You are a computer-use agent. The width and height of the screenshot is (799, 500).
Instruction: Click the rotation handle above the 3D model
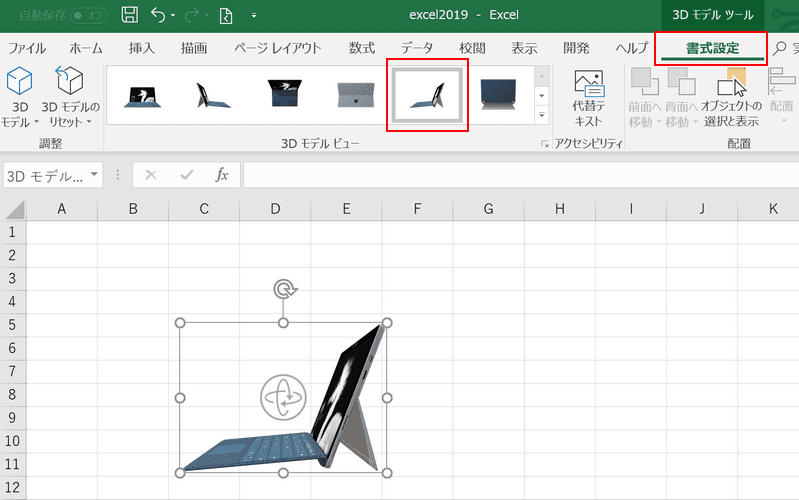(284, 290)
